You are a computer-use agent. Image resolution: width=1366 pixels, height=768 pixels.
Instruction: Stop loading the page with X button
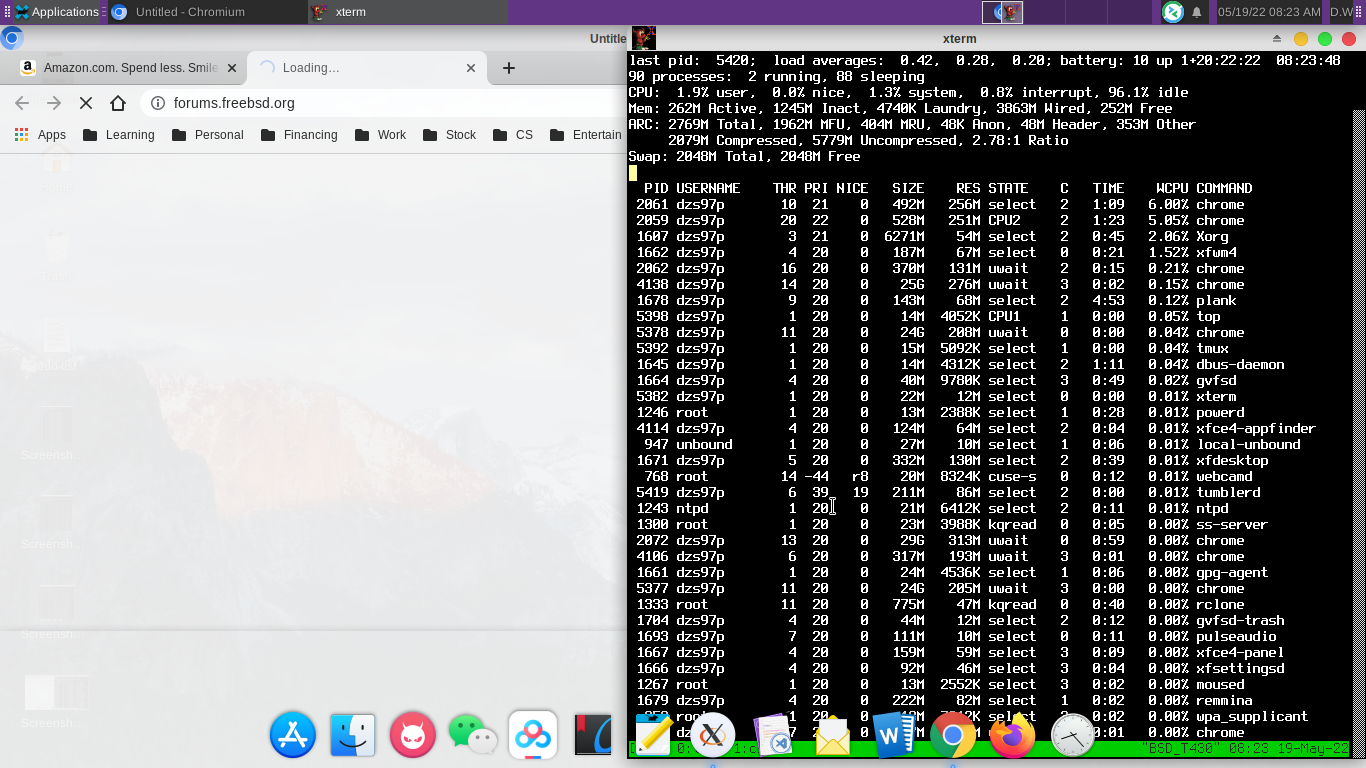point(86,103)
